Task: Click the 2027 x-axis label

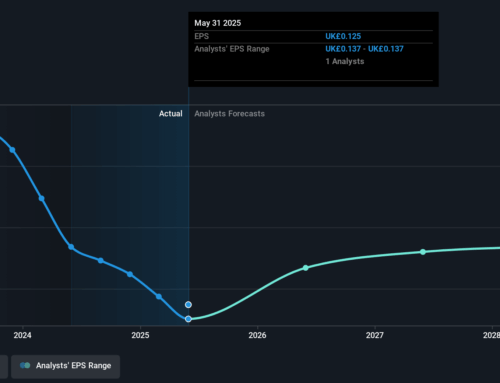Action: coord(375,335)
